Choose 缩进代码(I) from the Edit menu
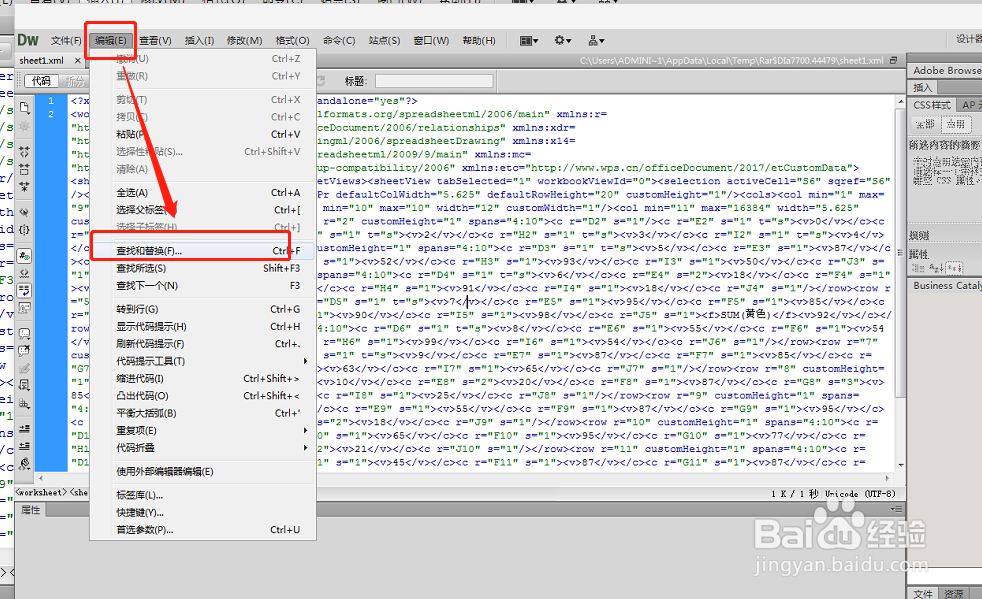Screen dimensions: 982x599 [x=202, y=378]
